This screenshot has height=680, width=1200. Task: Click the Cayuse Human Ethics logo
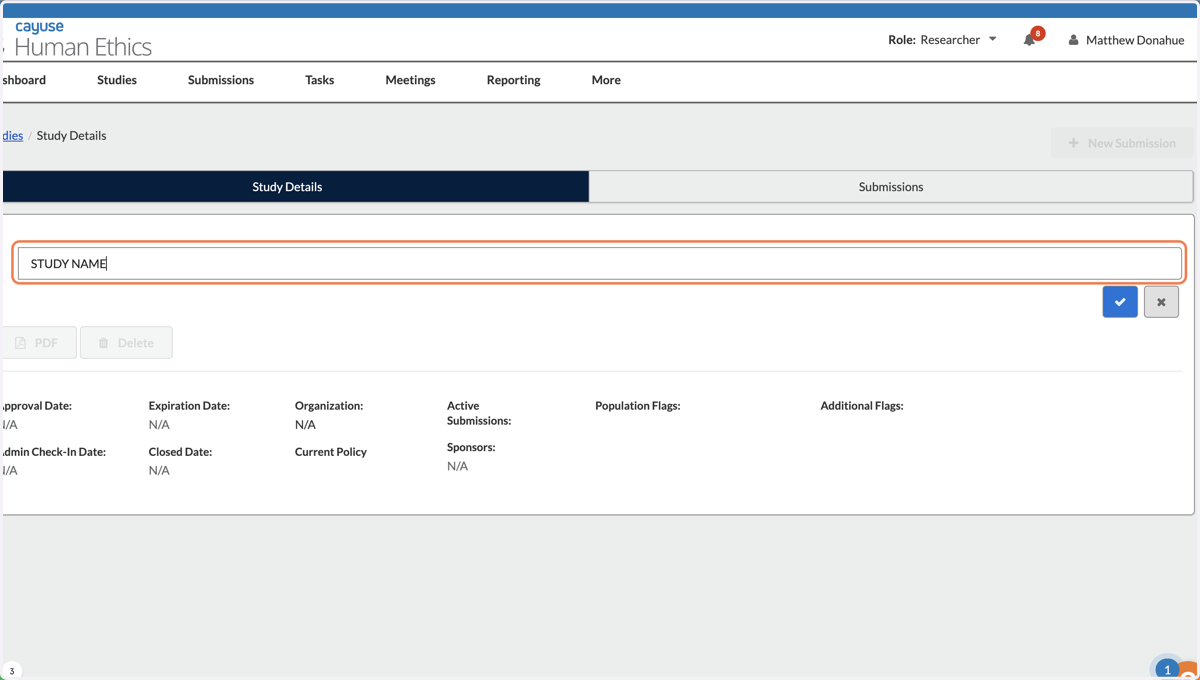(x=82, y=40)
